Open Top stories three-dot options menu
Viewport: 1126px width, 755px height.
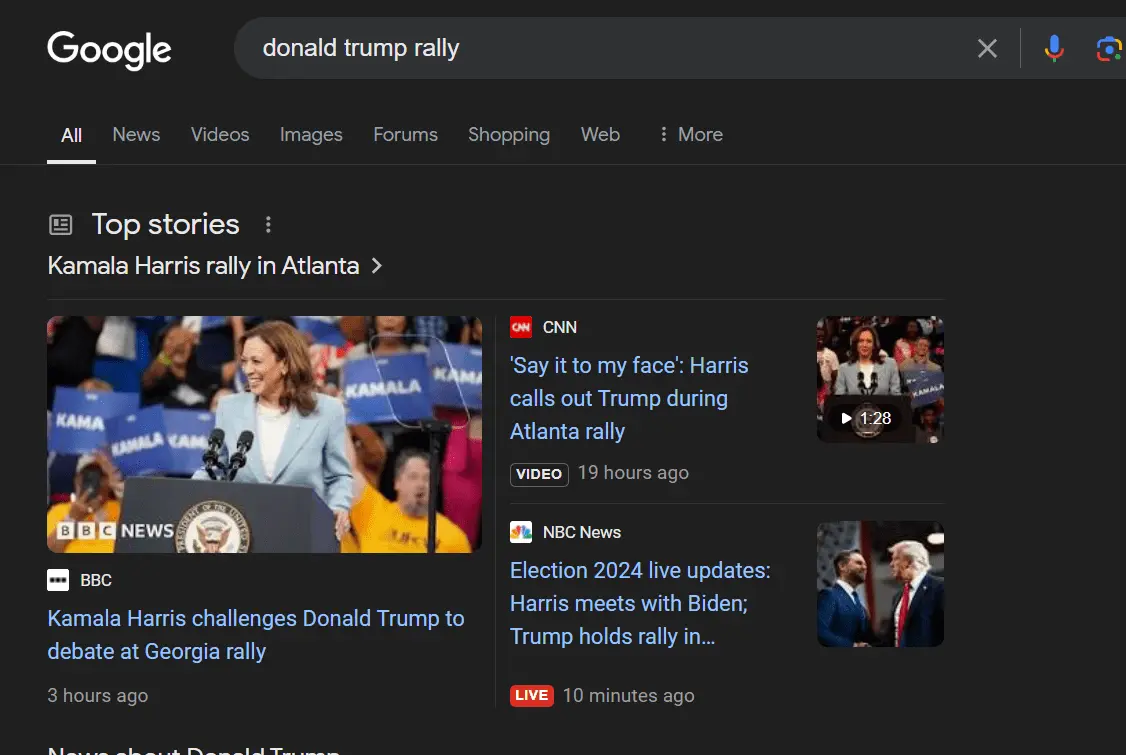tap(268, 225)
